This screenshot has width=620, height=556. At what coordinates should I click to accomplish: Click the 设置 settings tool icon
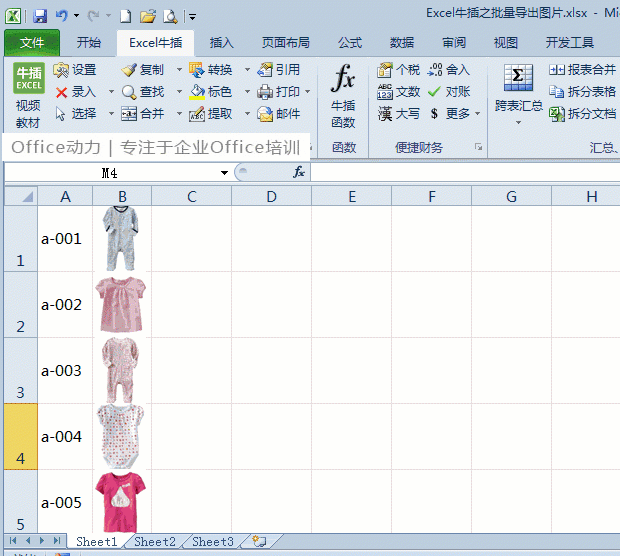(x=61, y=70)
